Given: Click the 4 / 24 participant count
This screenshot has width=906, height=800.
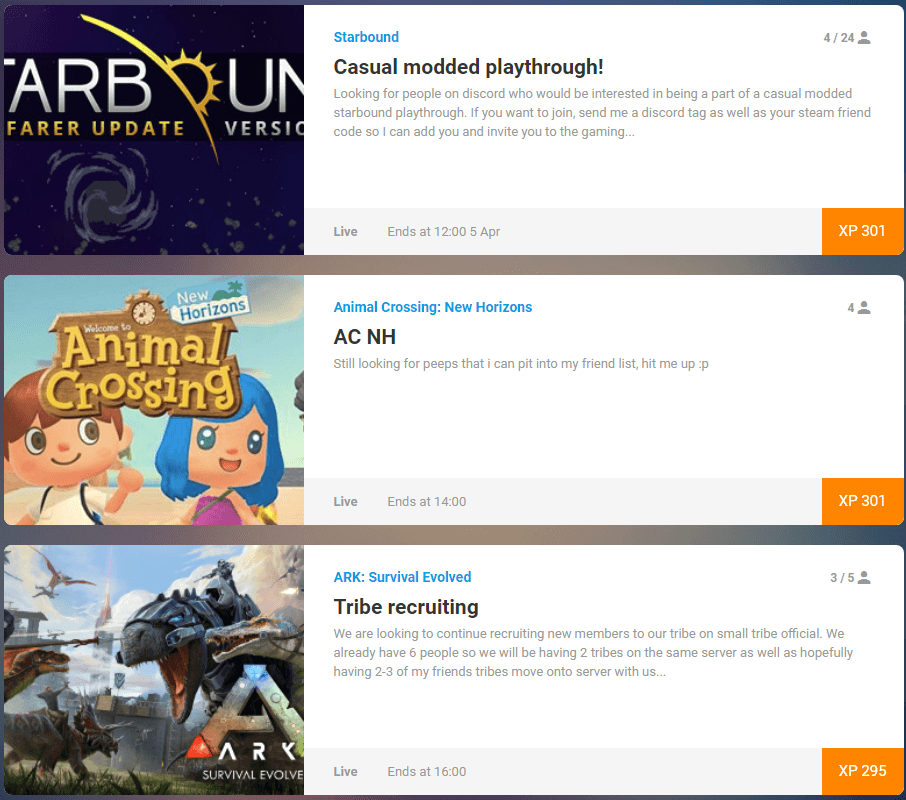Looking at the screenshot, I should pyautogui.click(x=838, y=38).
